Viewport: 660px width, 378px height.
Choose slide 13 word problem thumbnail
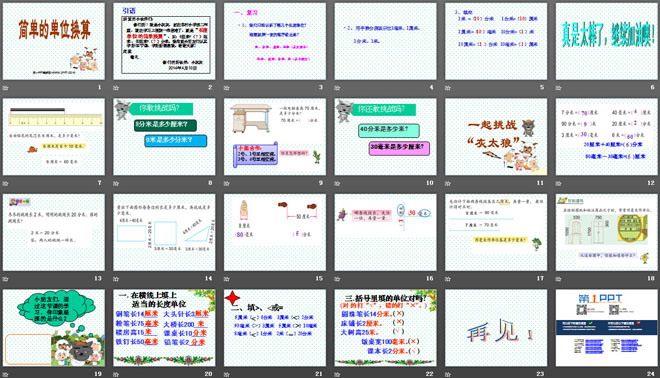(x=53, y=232)
